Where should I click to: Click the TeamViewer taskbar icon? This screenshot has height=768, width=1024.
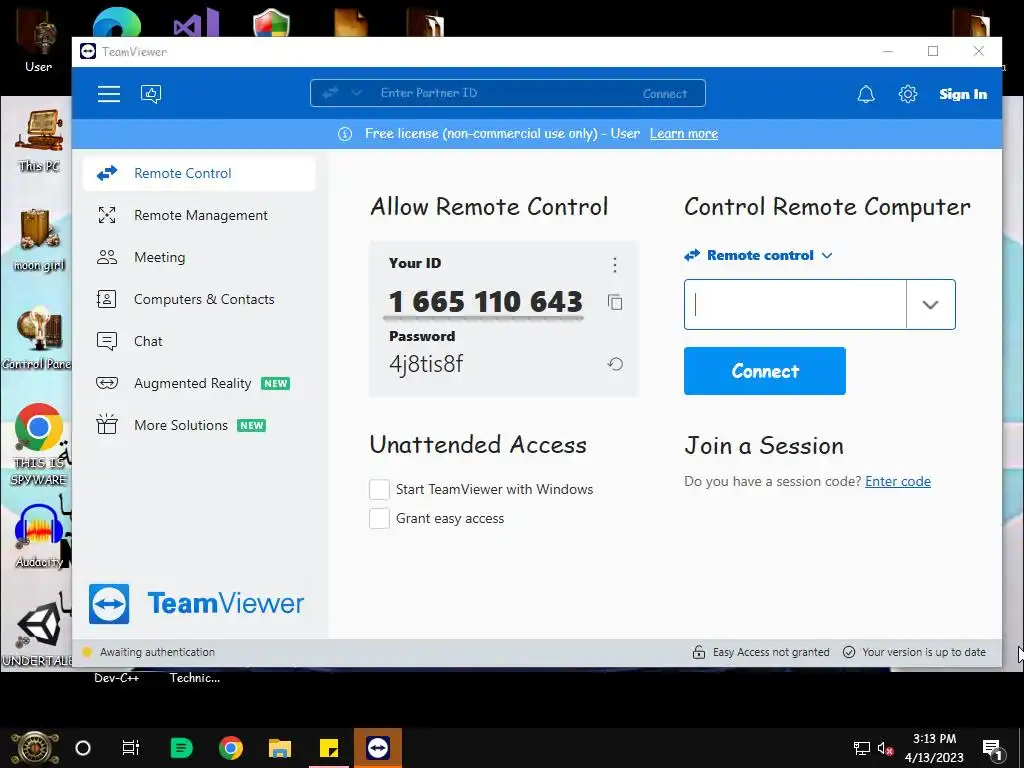(x=378, y=748)
